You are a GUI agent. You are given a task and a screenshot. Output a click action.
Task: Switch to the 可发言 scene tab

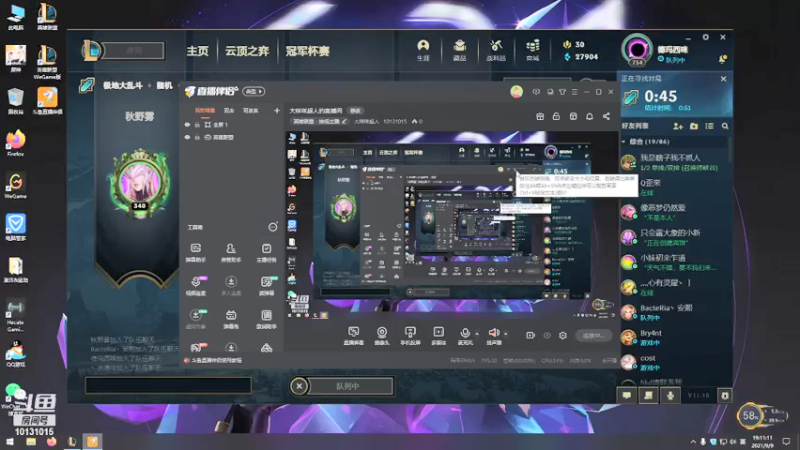pyautogui.click(x=251, y=110)
